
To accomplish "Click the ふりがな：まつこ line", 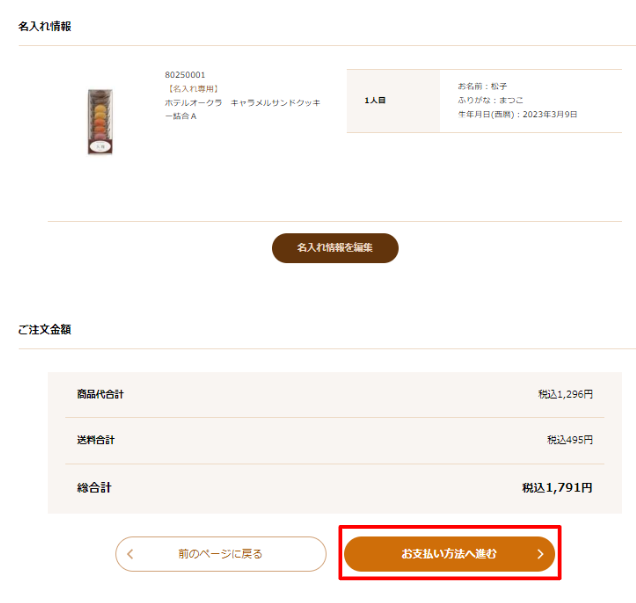I will 490,100.
